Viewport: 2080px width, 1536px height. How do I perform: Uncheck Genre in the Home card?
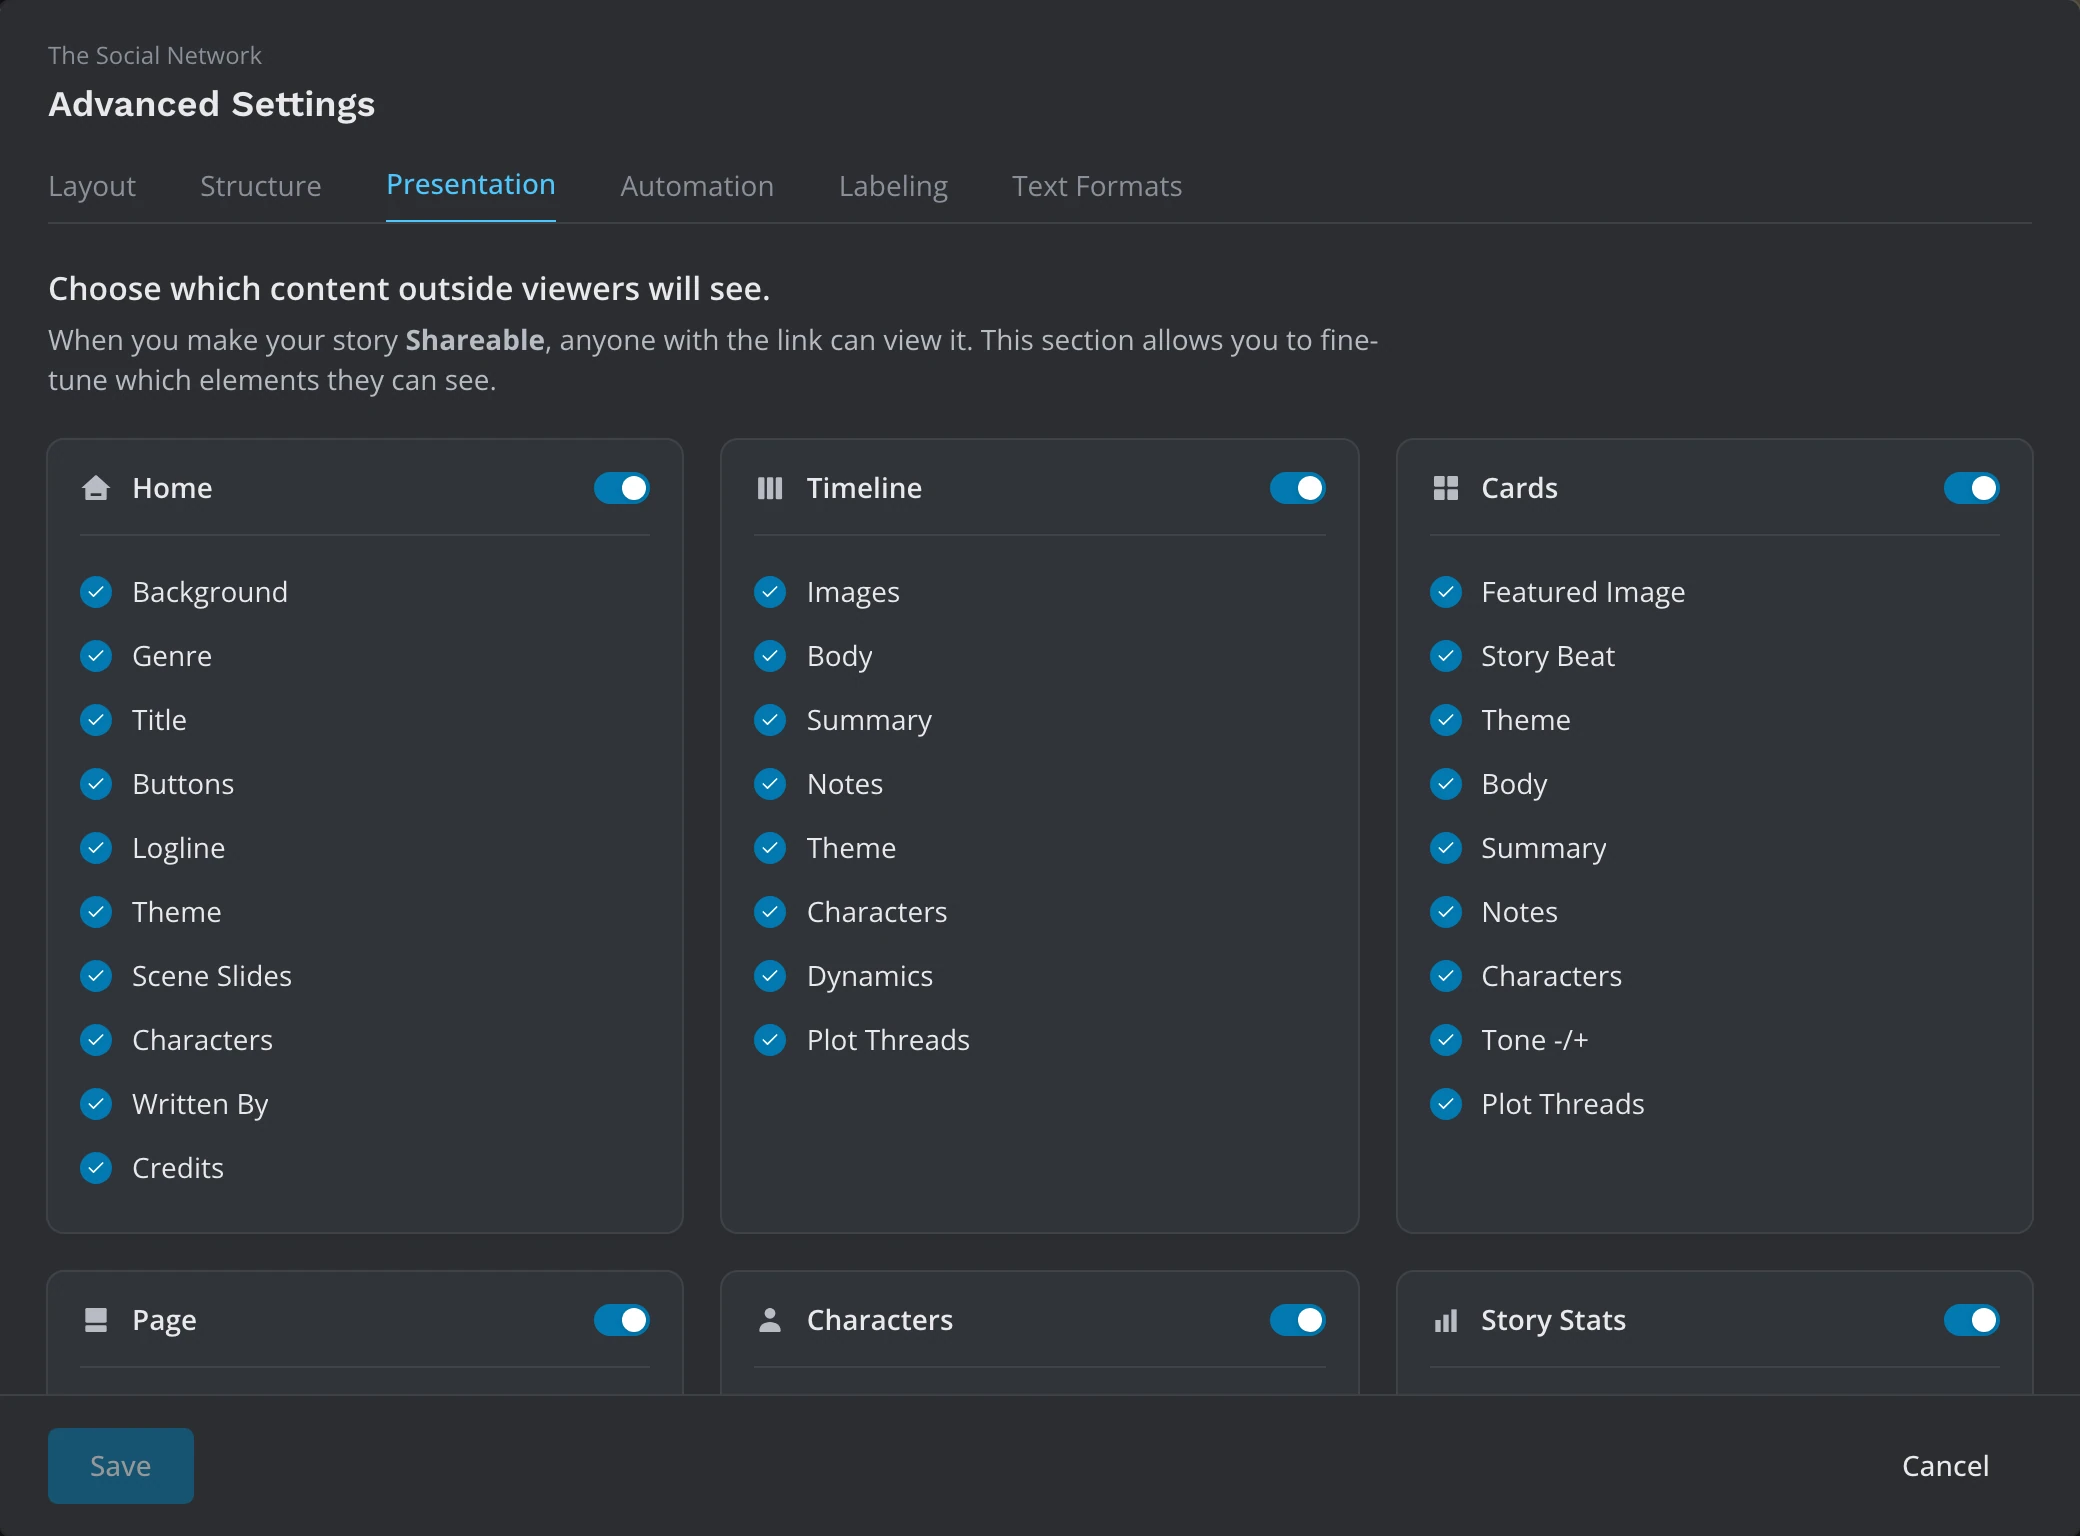pyautogui.click(x=96, y=656)
